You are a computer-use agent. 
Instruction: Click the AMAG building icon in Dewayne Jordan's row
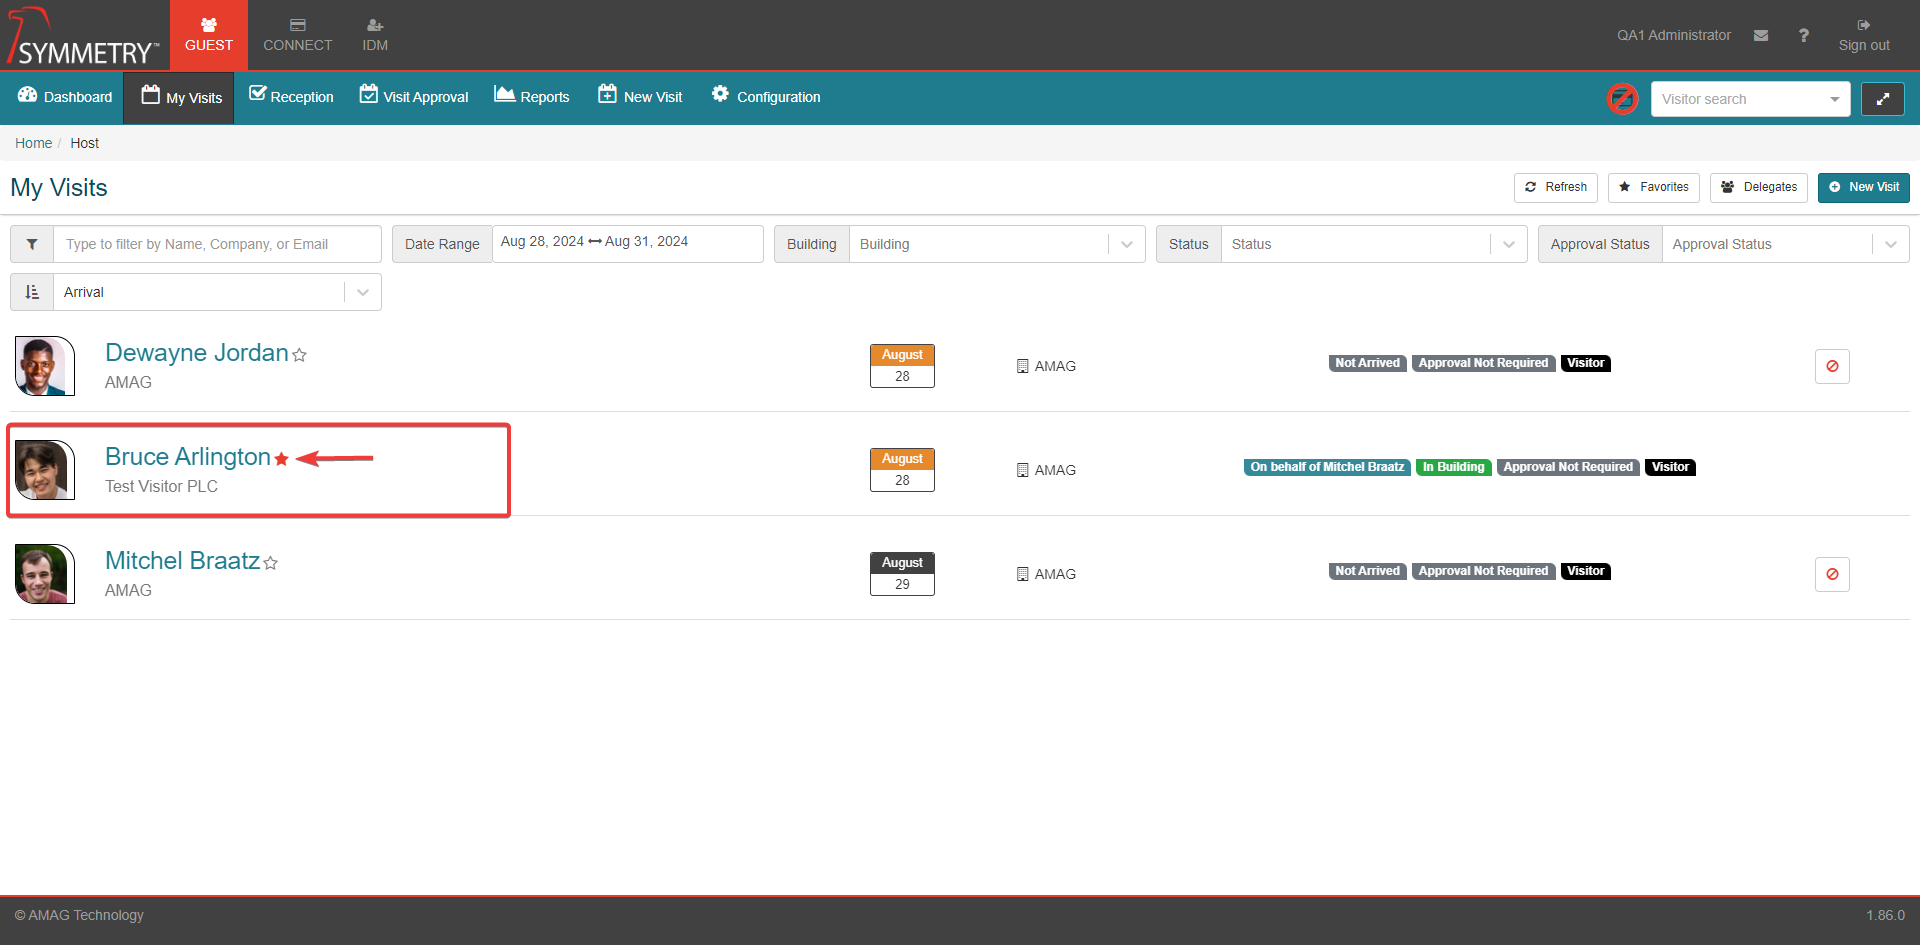(1022, 366)
